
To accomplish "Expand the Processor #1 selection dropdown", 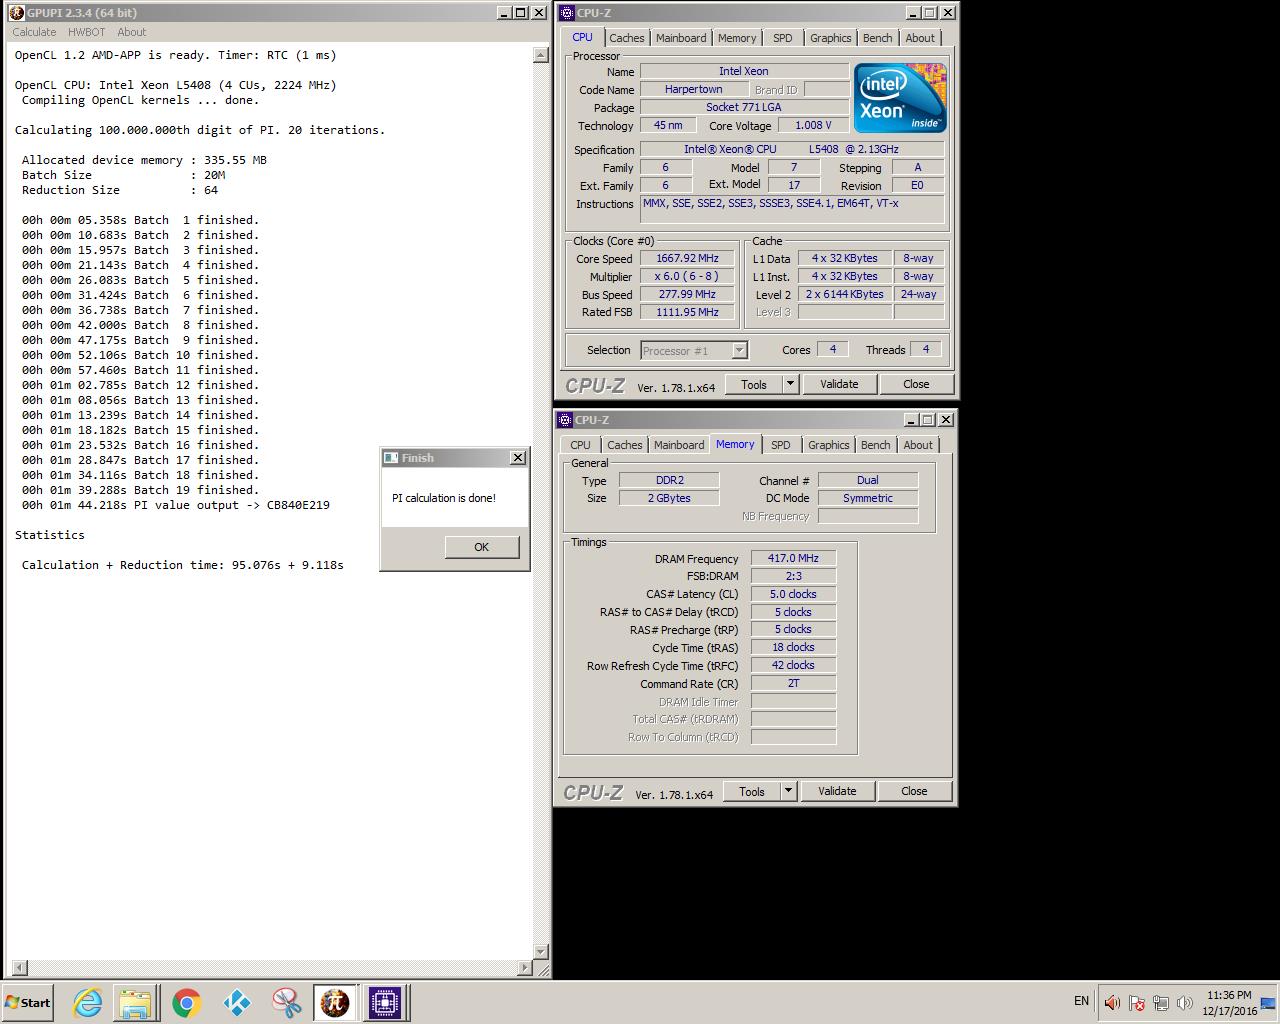I will point(739,350).
